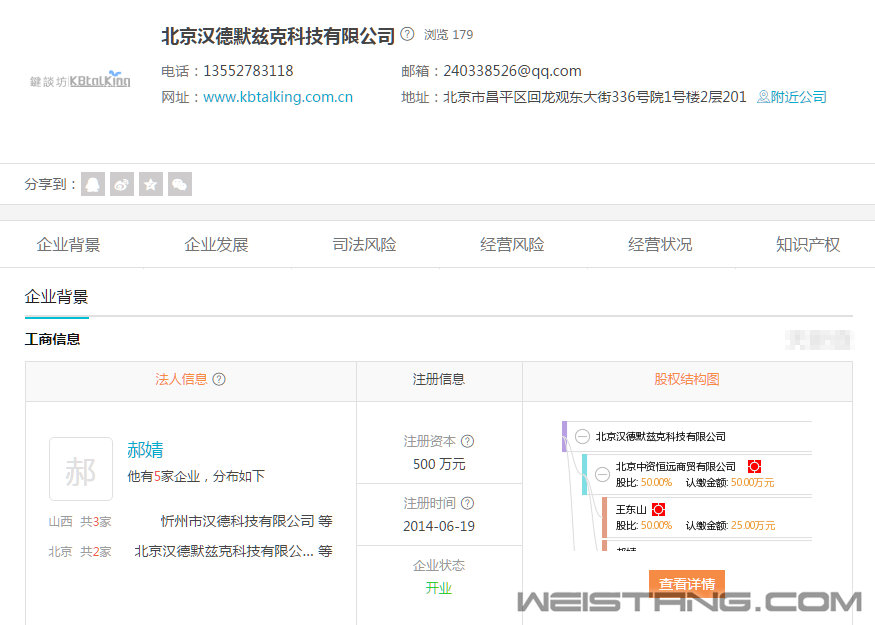875x625 pixels.
Task: Open the 股权结构图 header link
Action: (687, 379)
